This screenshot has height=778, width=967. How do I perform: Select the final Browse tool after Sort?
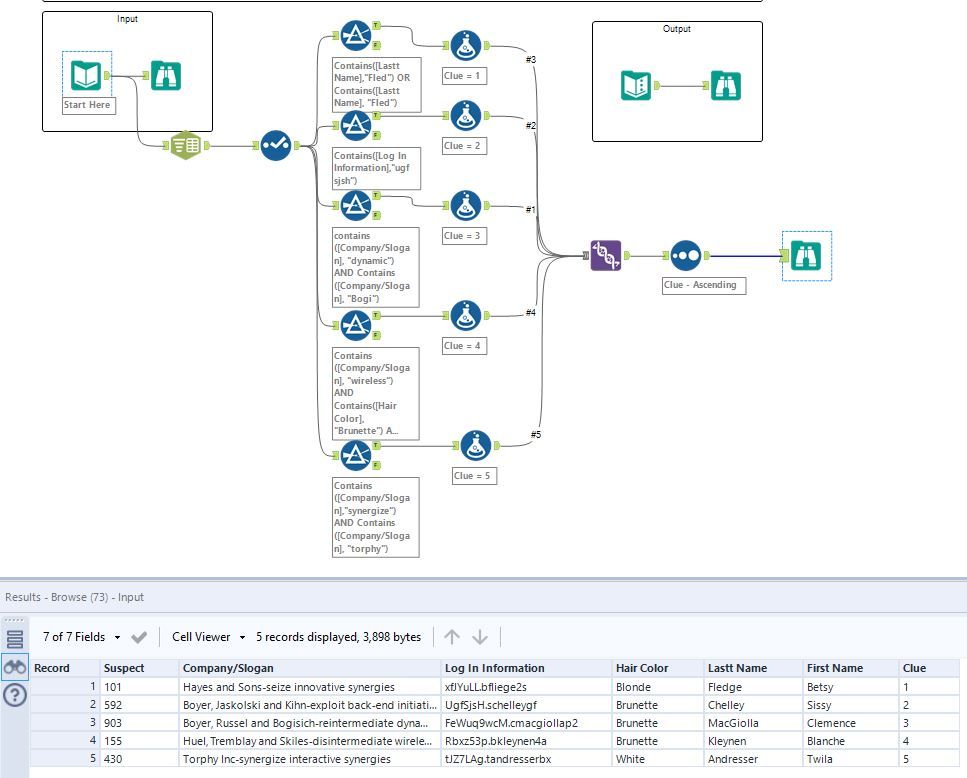click(806, 256)
